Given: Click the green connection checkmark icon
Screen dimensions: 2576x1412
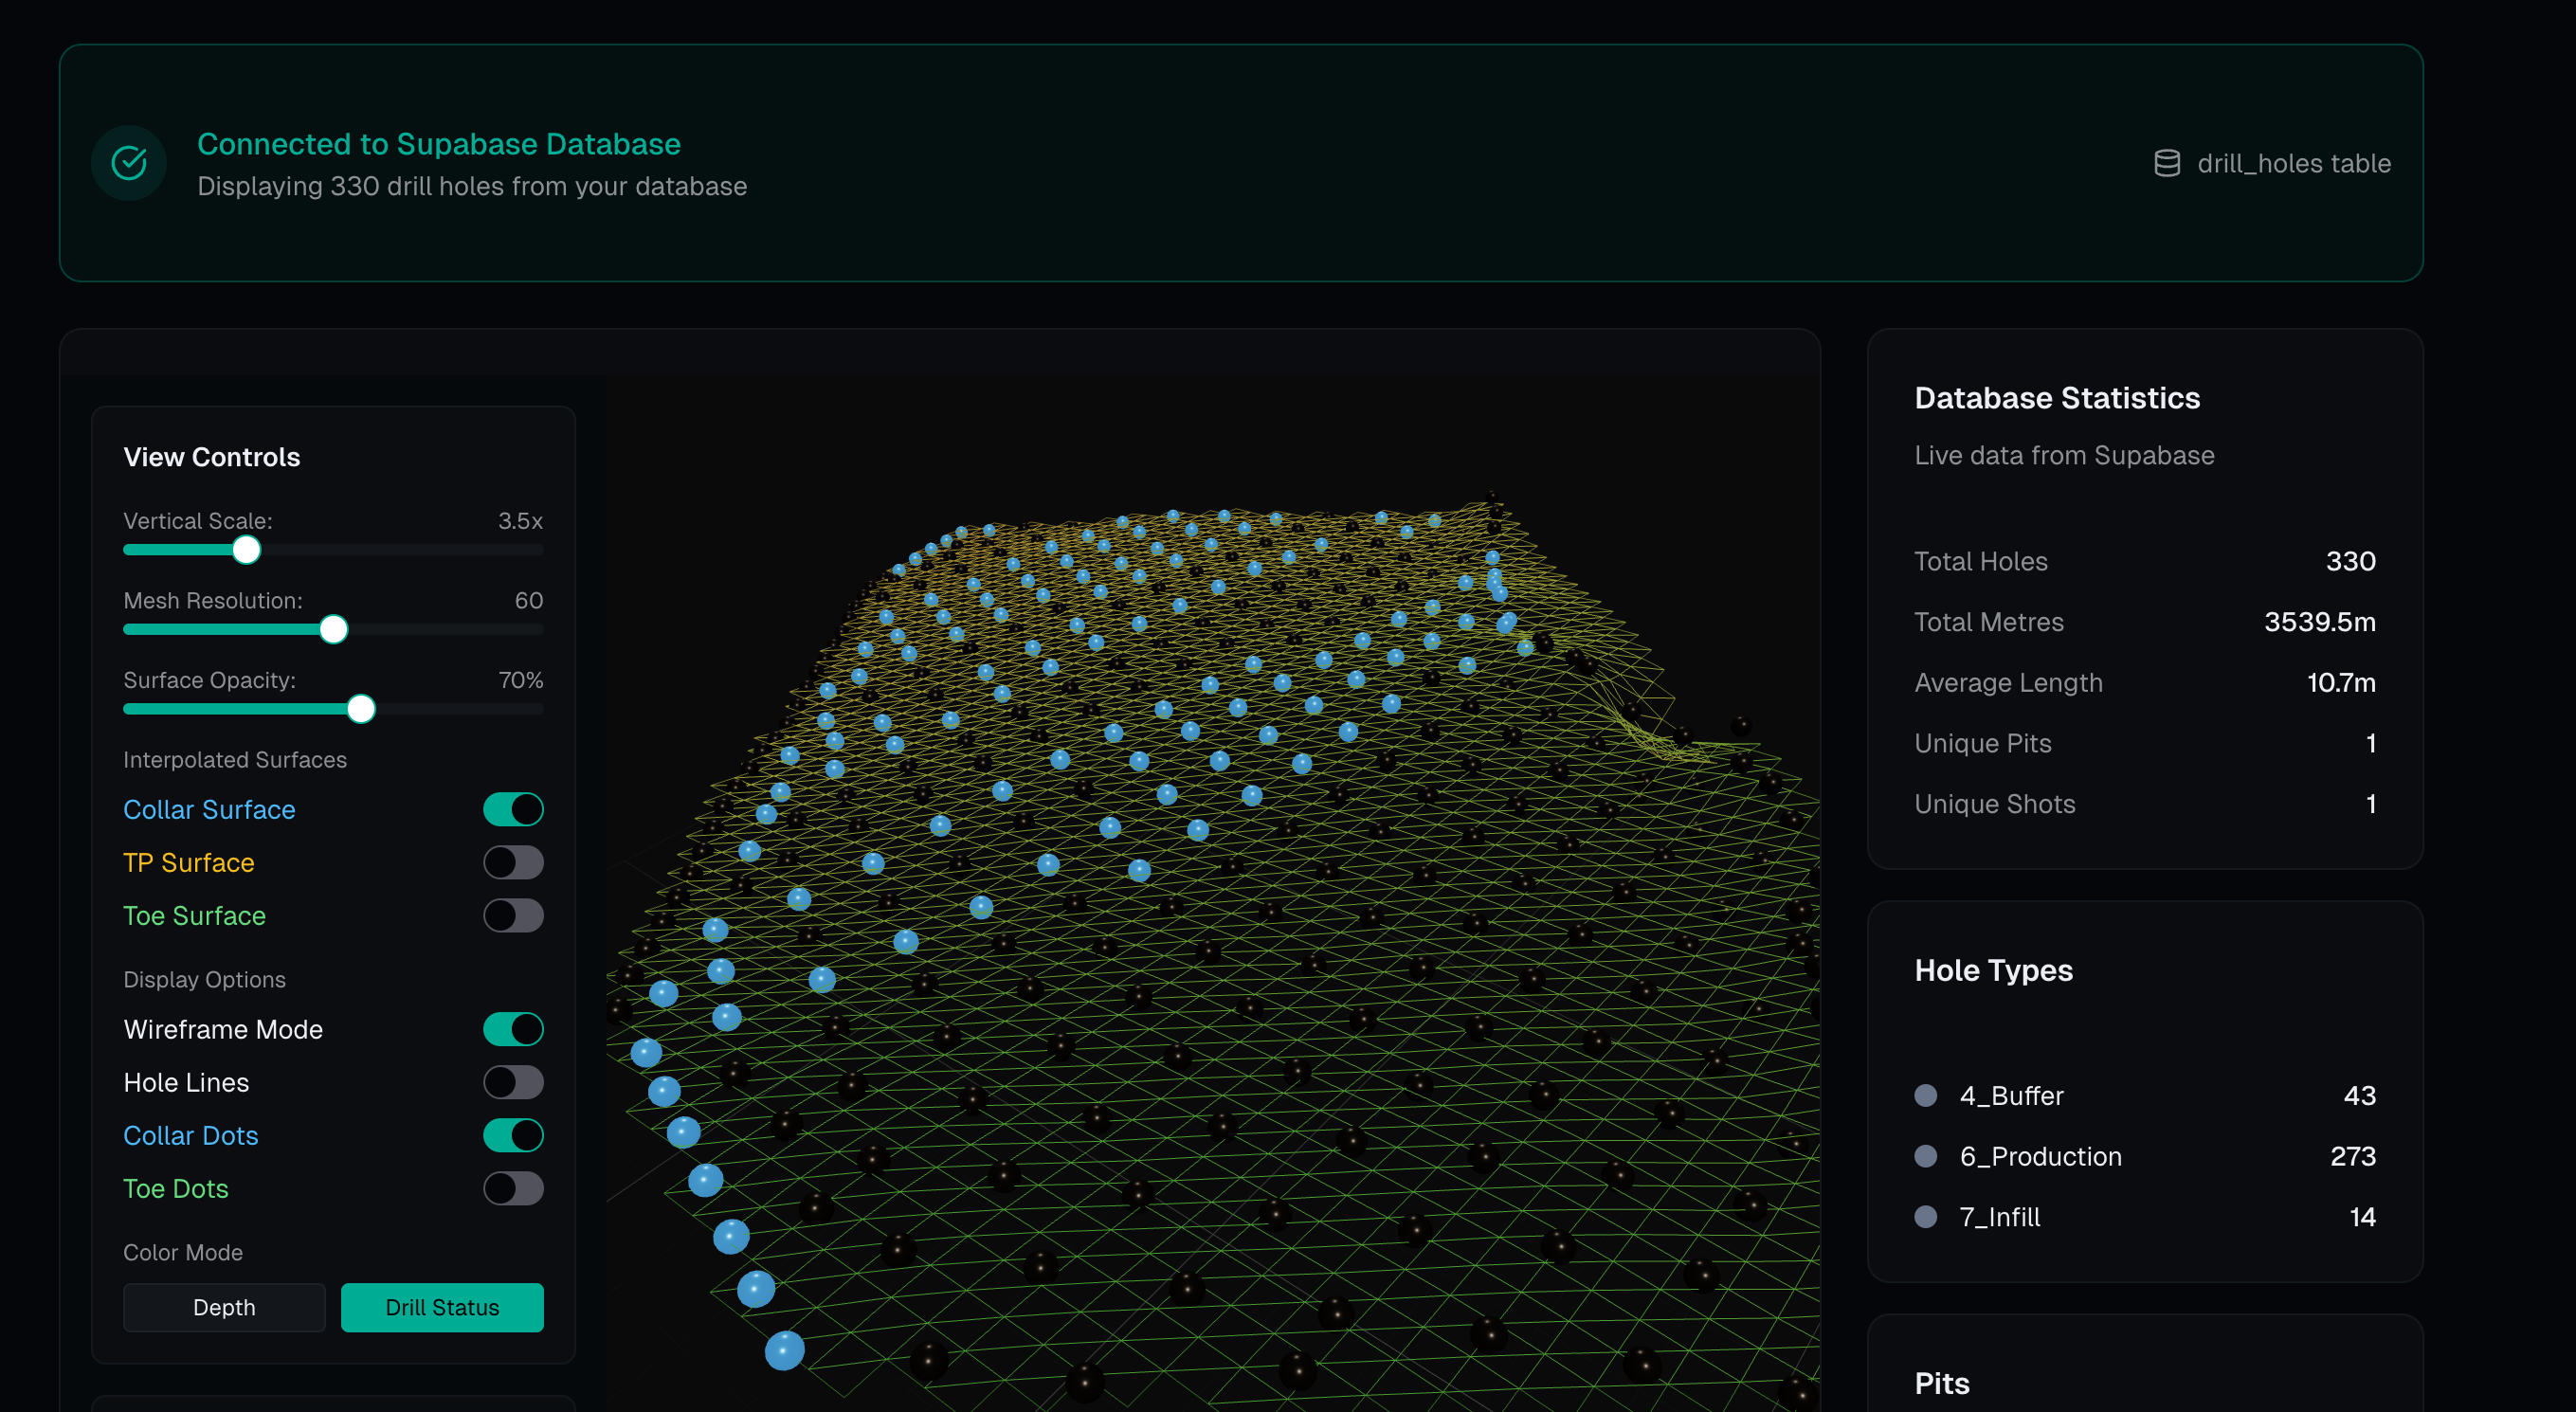Looking at the screenshot, I should (128, 162).
